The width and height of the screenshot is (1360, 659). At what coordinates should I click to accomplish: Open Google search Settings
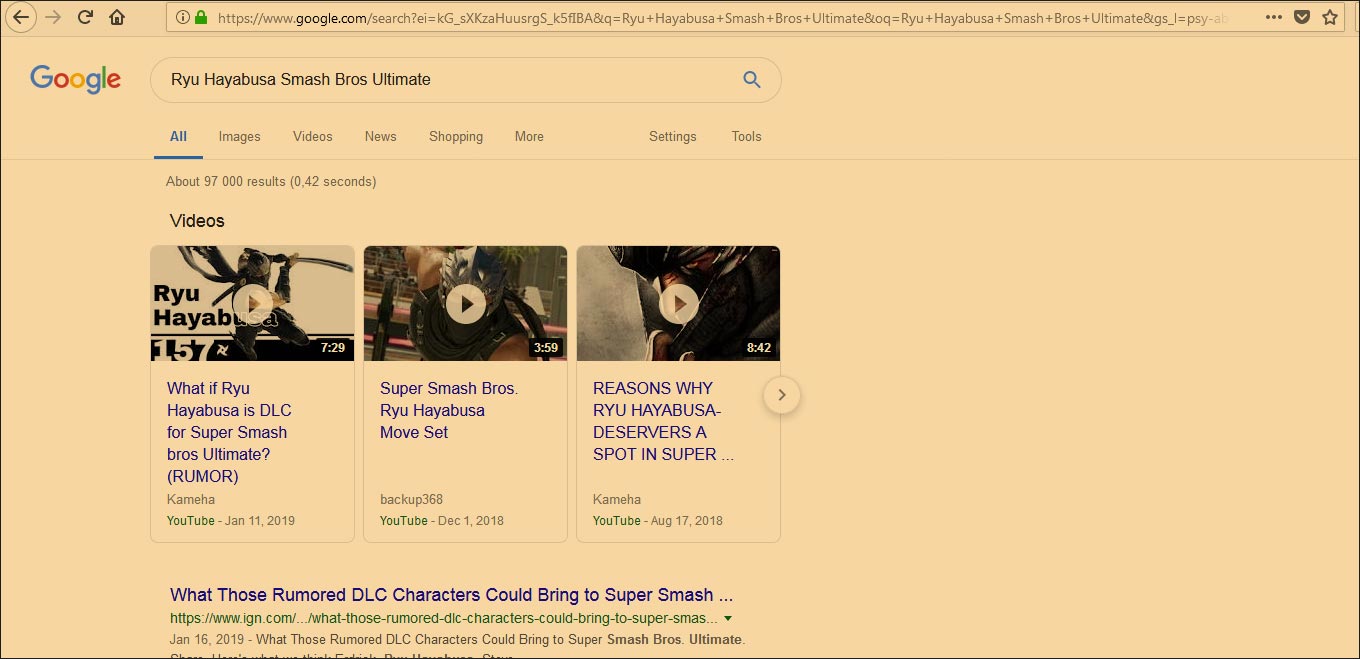pos(672,136)
